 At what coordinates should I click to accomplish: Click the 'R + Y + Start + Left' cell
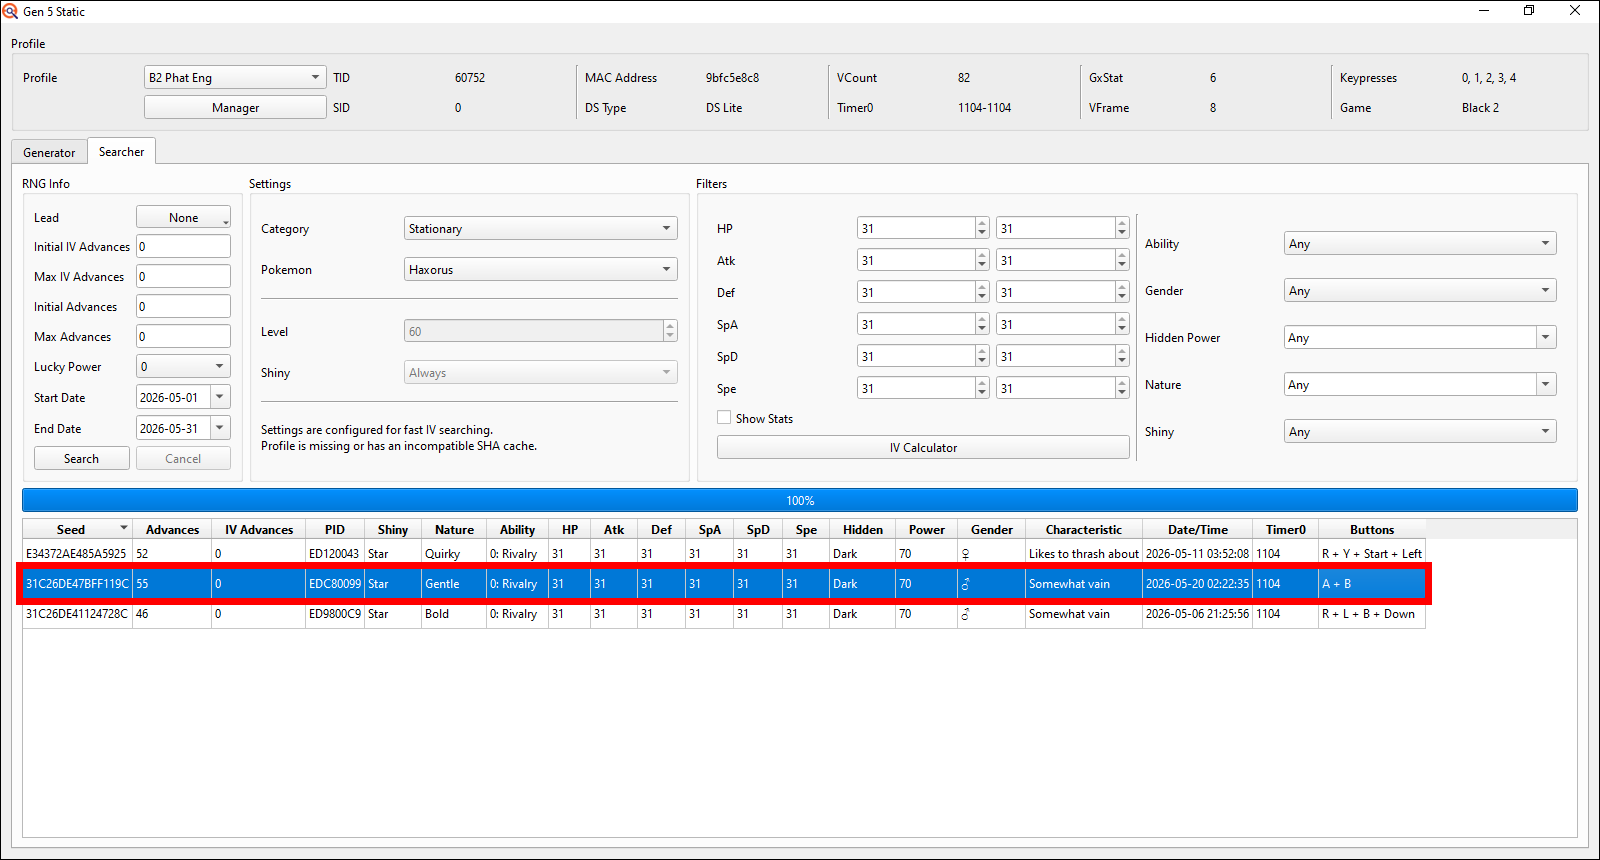point(1372,553)
